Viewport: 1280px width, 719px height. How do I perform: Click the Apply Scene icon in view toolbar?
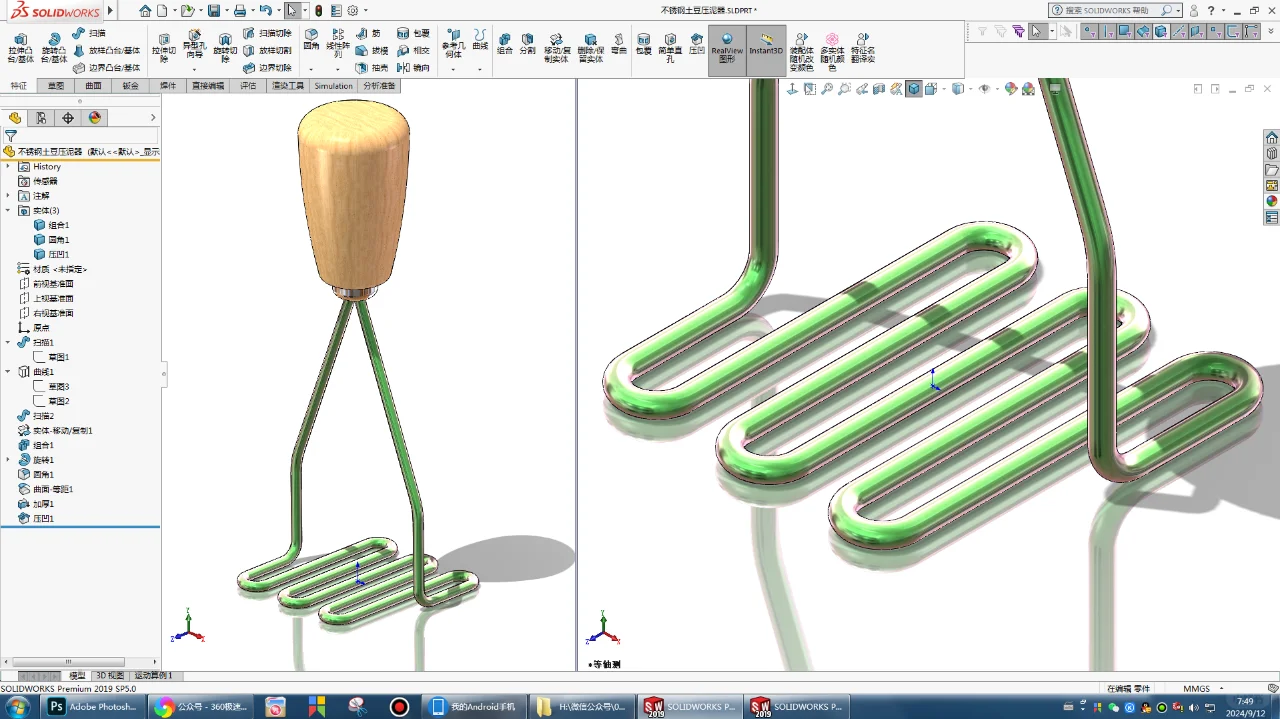click(1028, 89)
